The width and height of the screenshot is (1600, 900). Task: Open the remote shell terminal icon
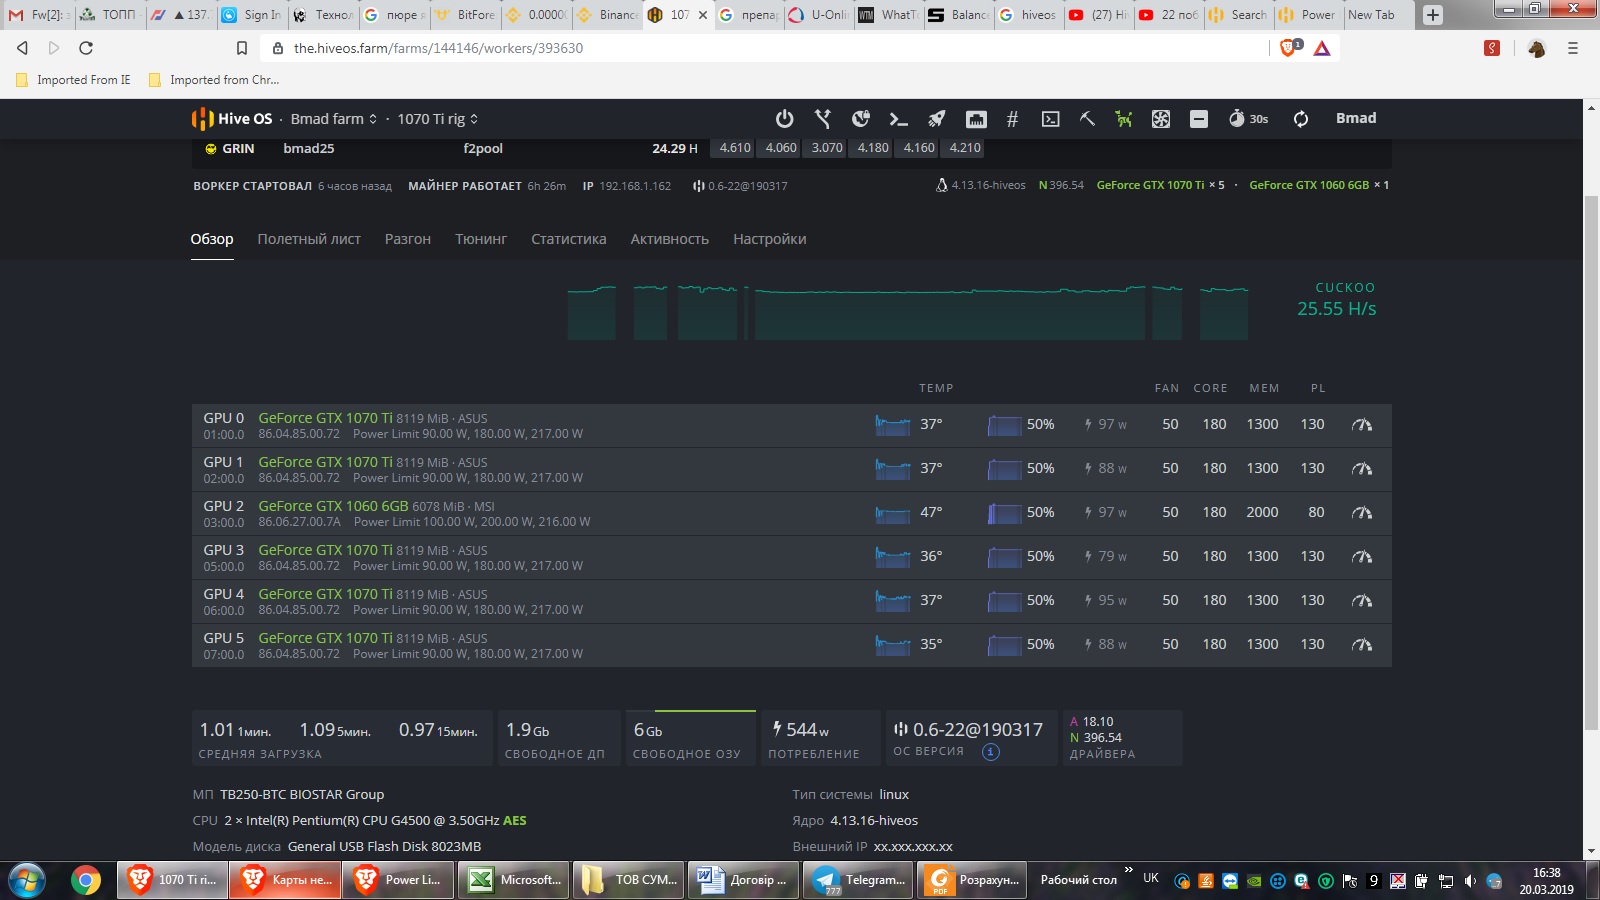pyautogui.click(x=1050, y=119)
